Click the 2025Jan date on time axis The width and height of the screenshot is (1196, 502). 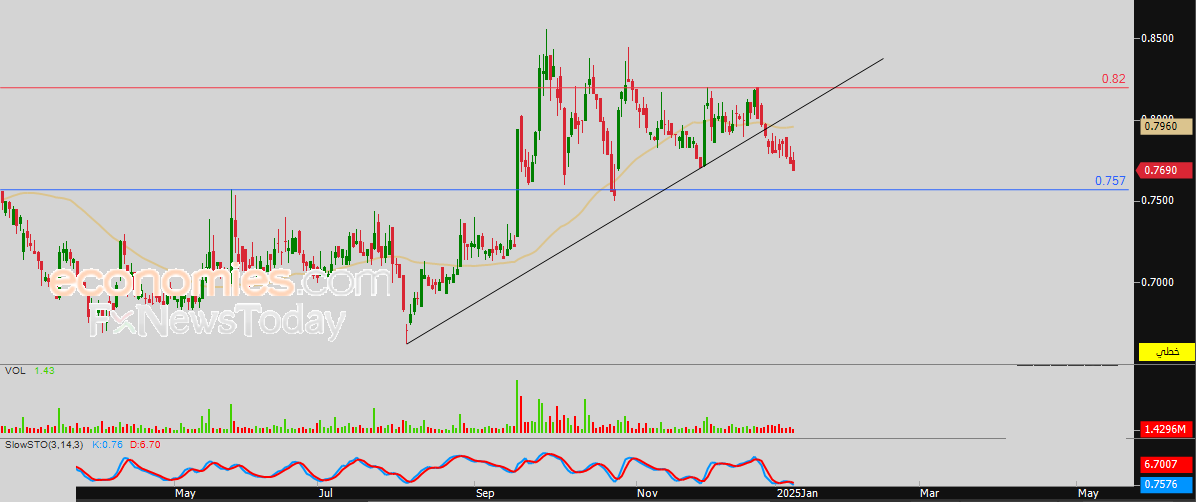coord(797,493)
